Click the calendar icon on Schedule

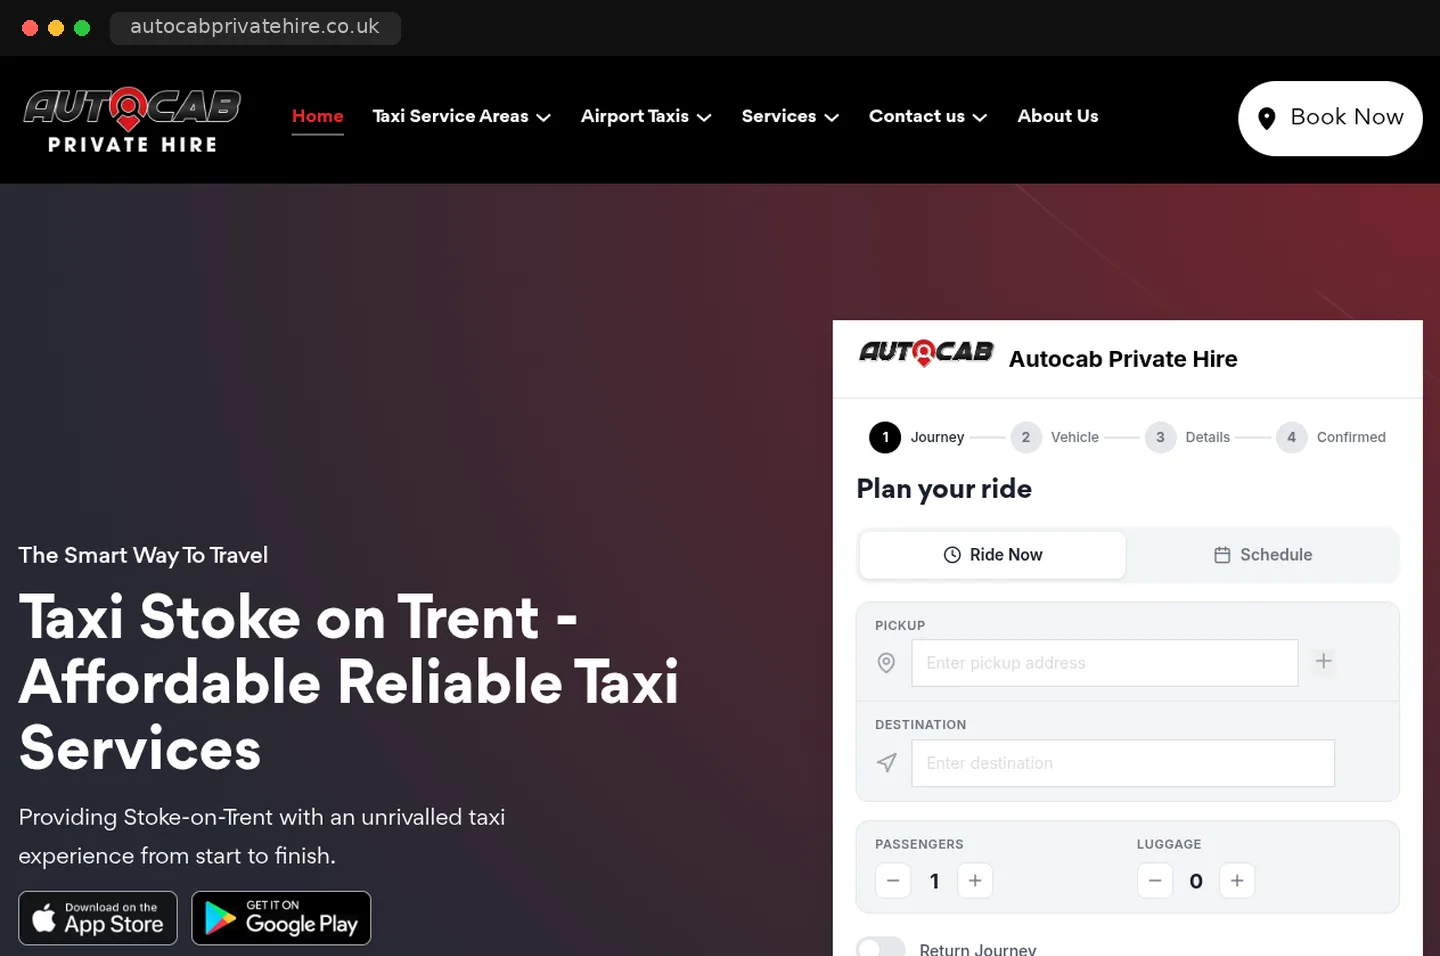click(1222, 555)
